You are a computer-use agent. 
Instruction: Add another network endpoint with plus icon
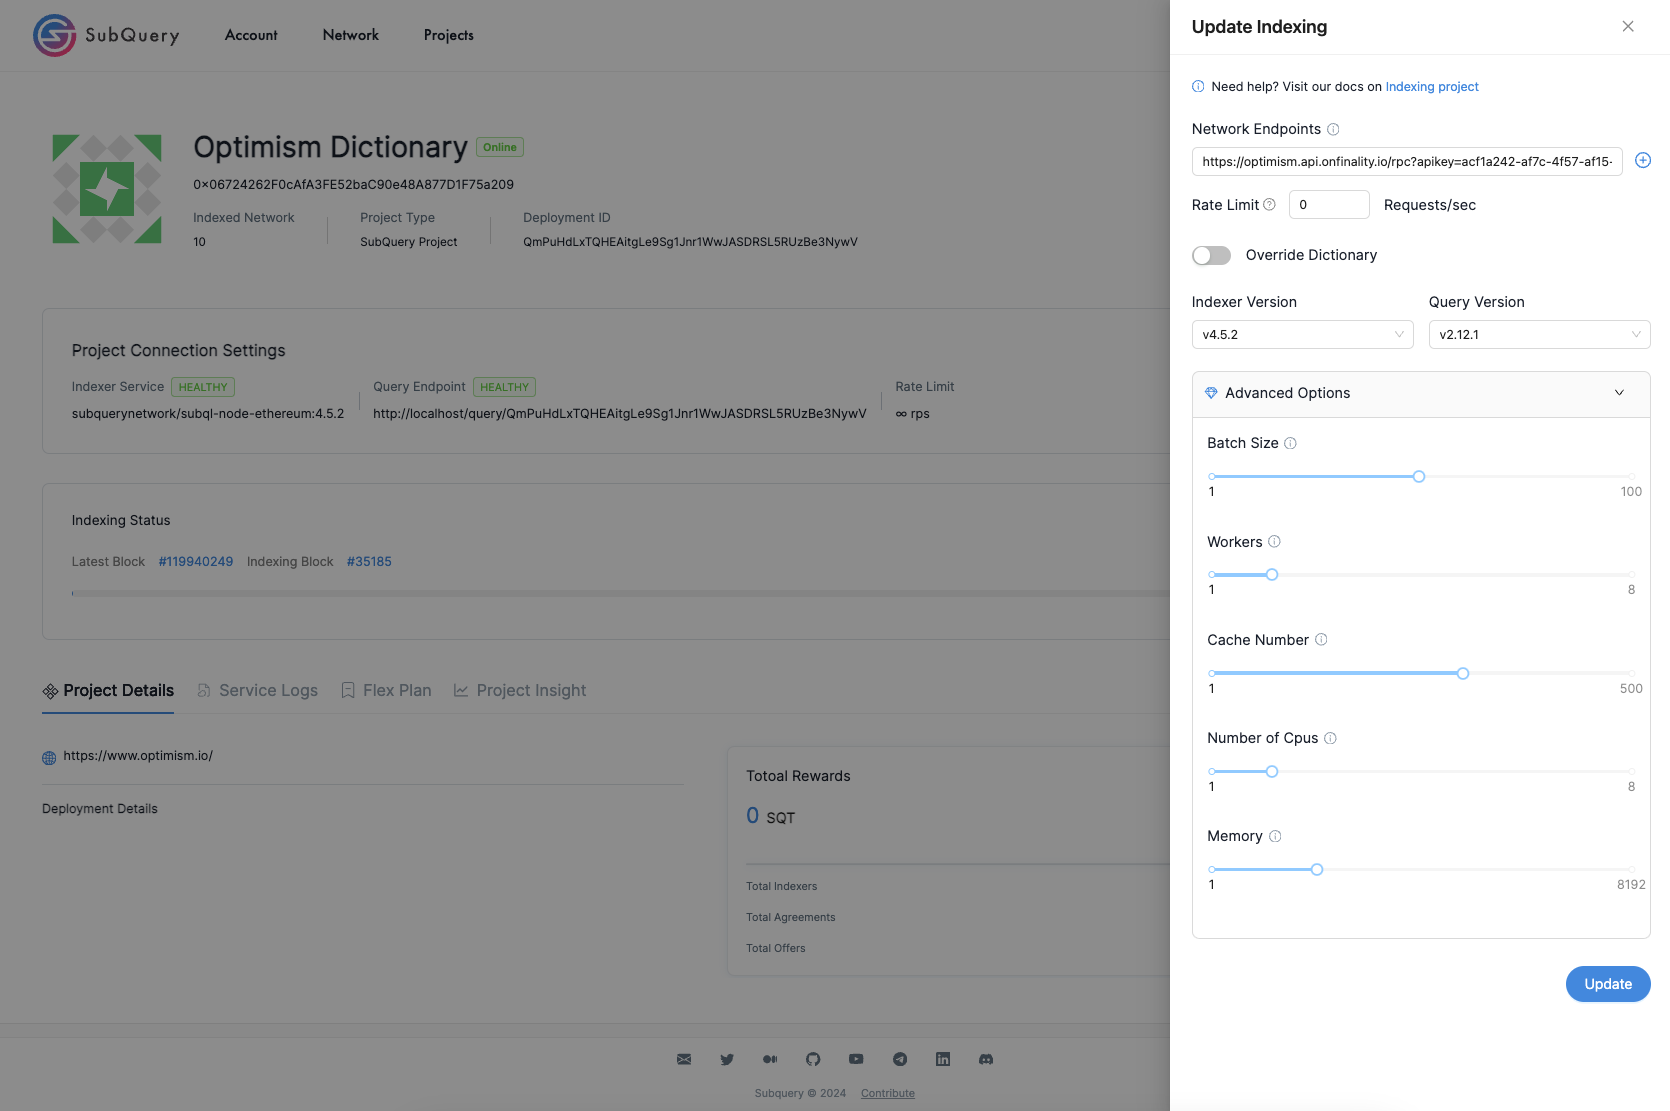[1643, 160]
